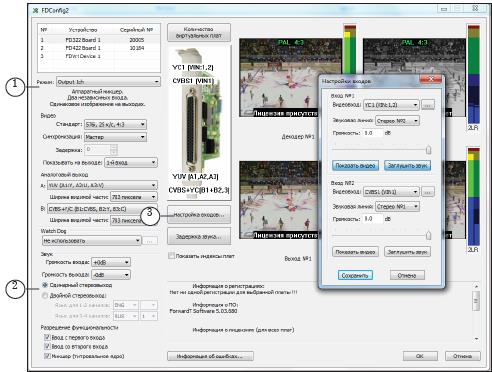The width and height of the screenshot is (492, 372).
Task: Open browse button next to Вход №1 video input
Action: point(428,105)
